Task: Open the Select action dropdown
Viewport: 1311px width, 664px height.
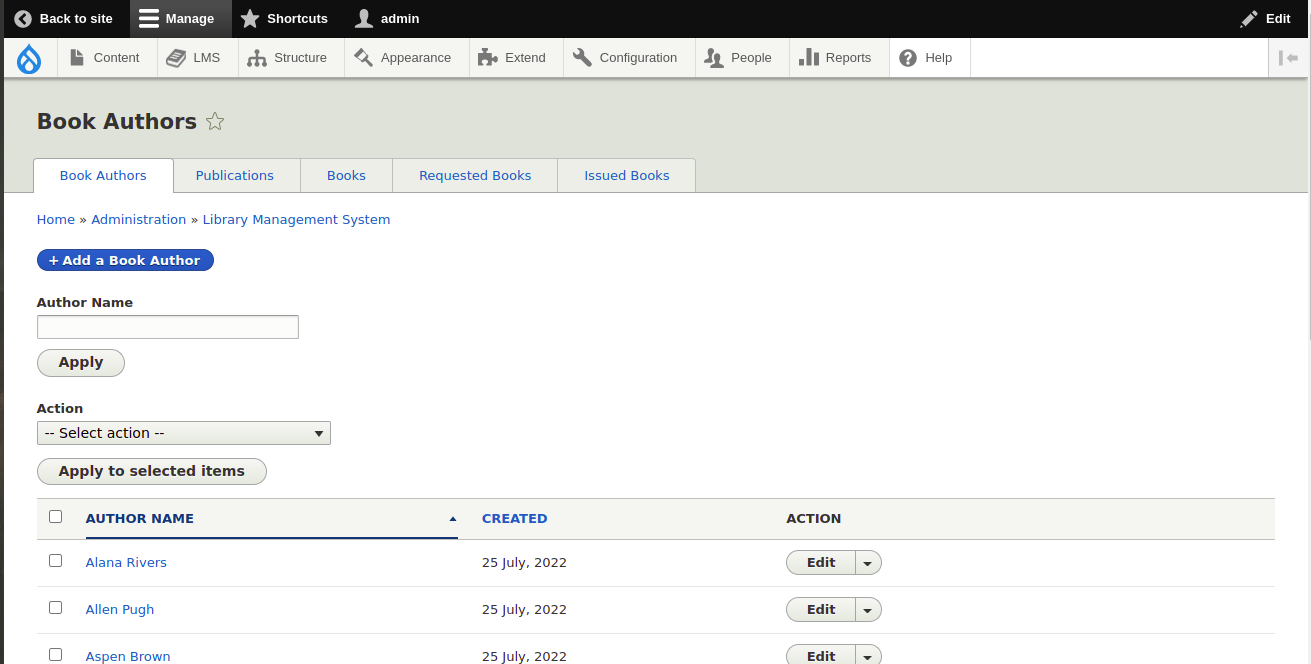Action: [184, 432]
